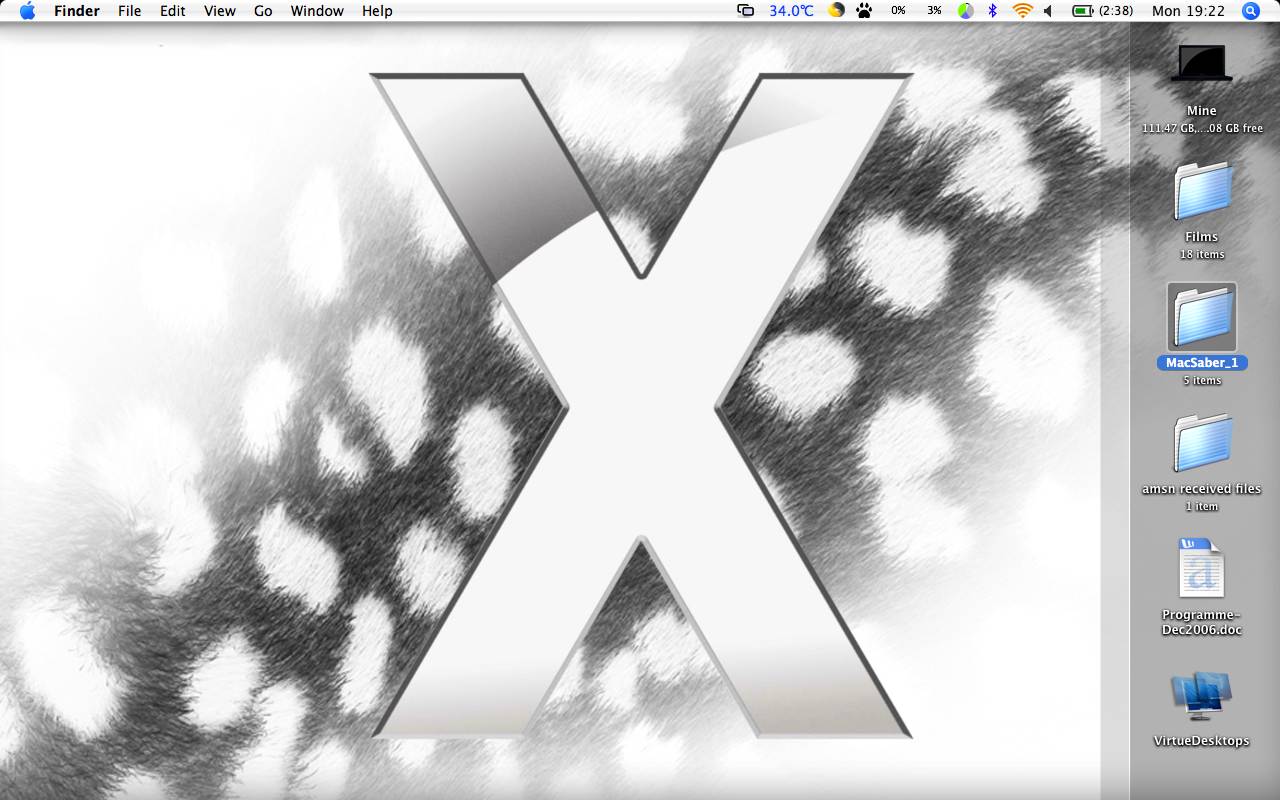Open the battery status menu
This screenshot has height=800, width=1280.
[1083, 11]
